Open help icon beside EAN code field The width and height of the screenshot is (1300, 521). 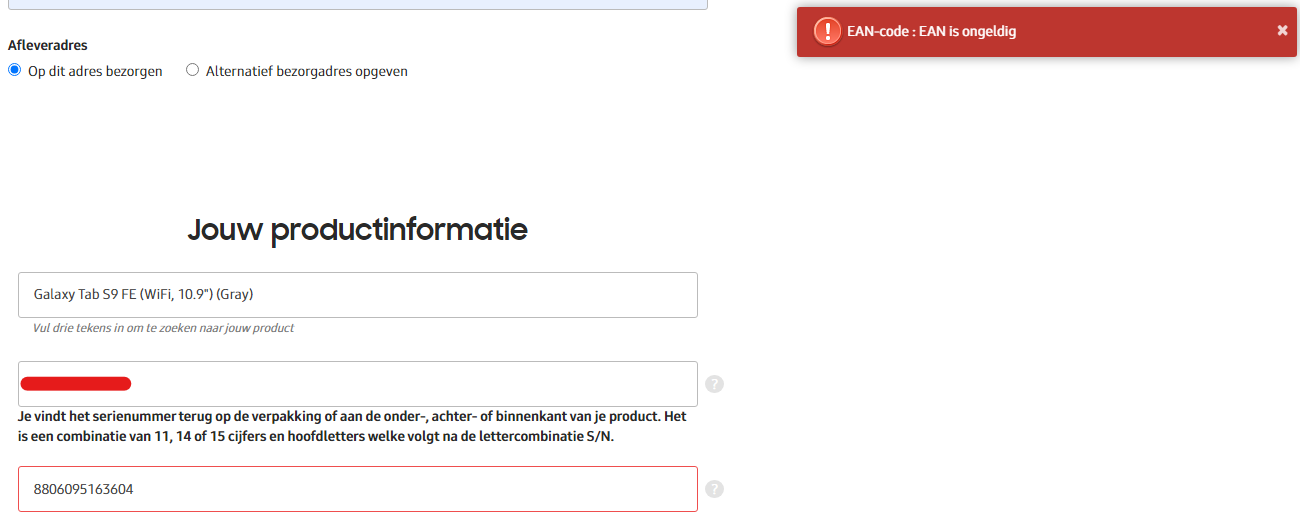pos(714,489)
